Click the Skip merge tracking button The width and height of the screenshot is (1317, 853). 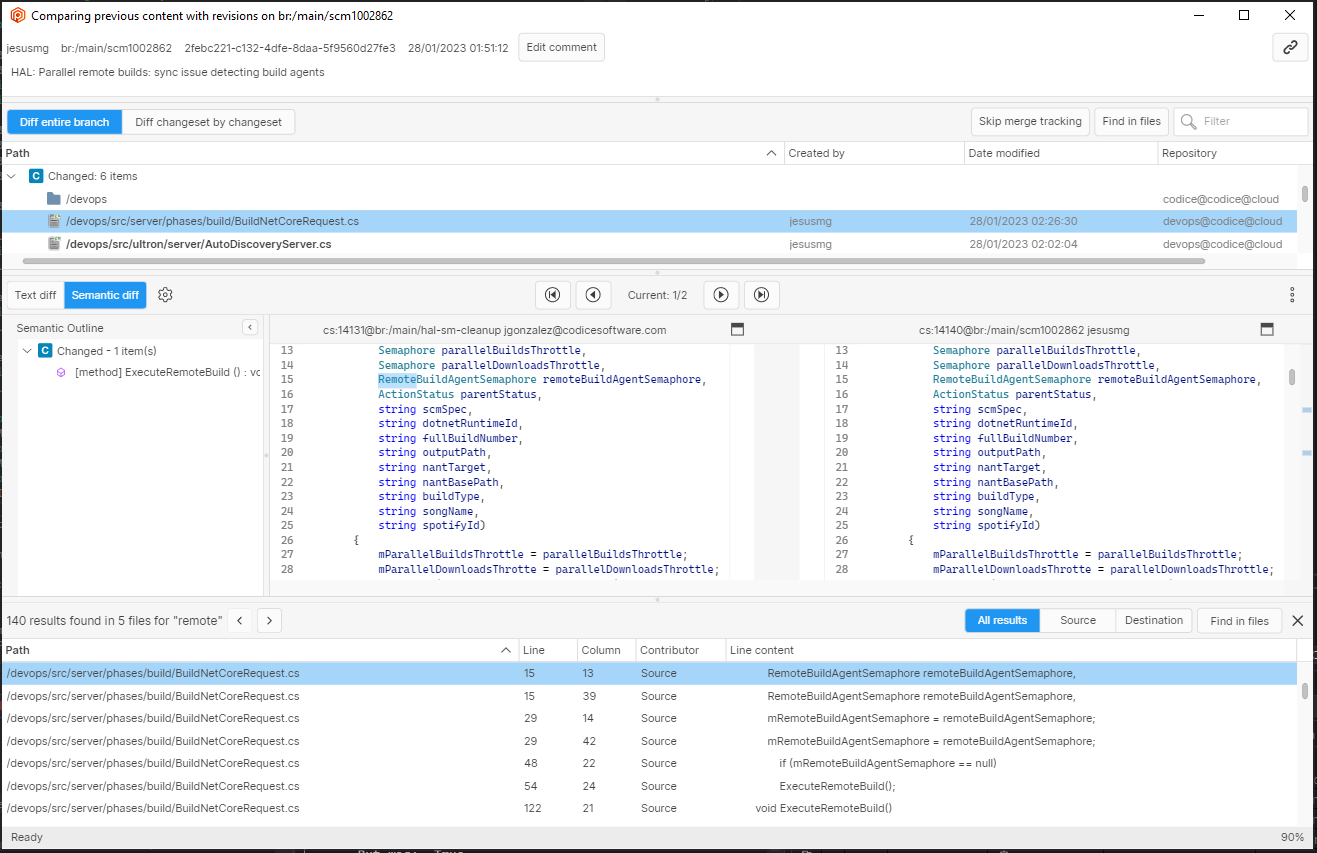click(x=1030, y=121)
